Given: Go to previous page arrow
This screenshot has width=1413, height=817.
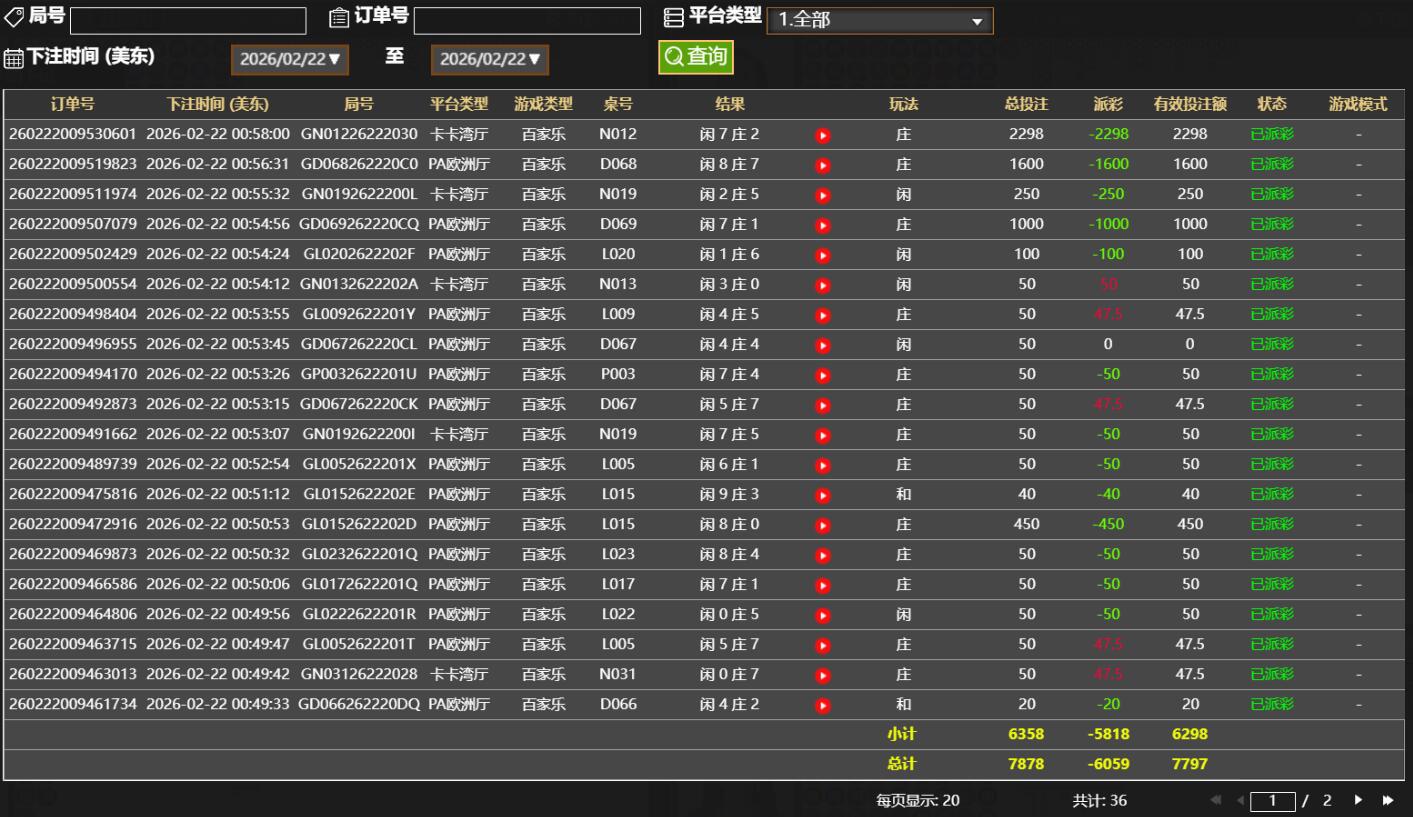Looking at the screenshot, I should [1240, 800].
